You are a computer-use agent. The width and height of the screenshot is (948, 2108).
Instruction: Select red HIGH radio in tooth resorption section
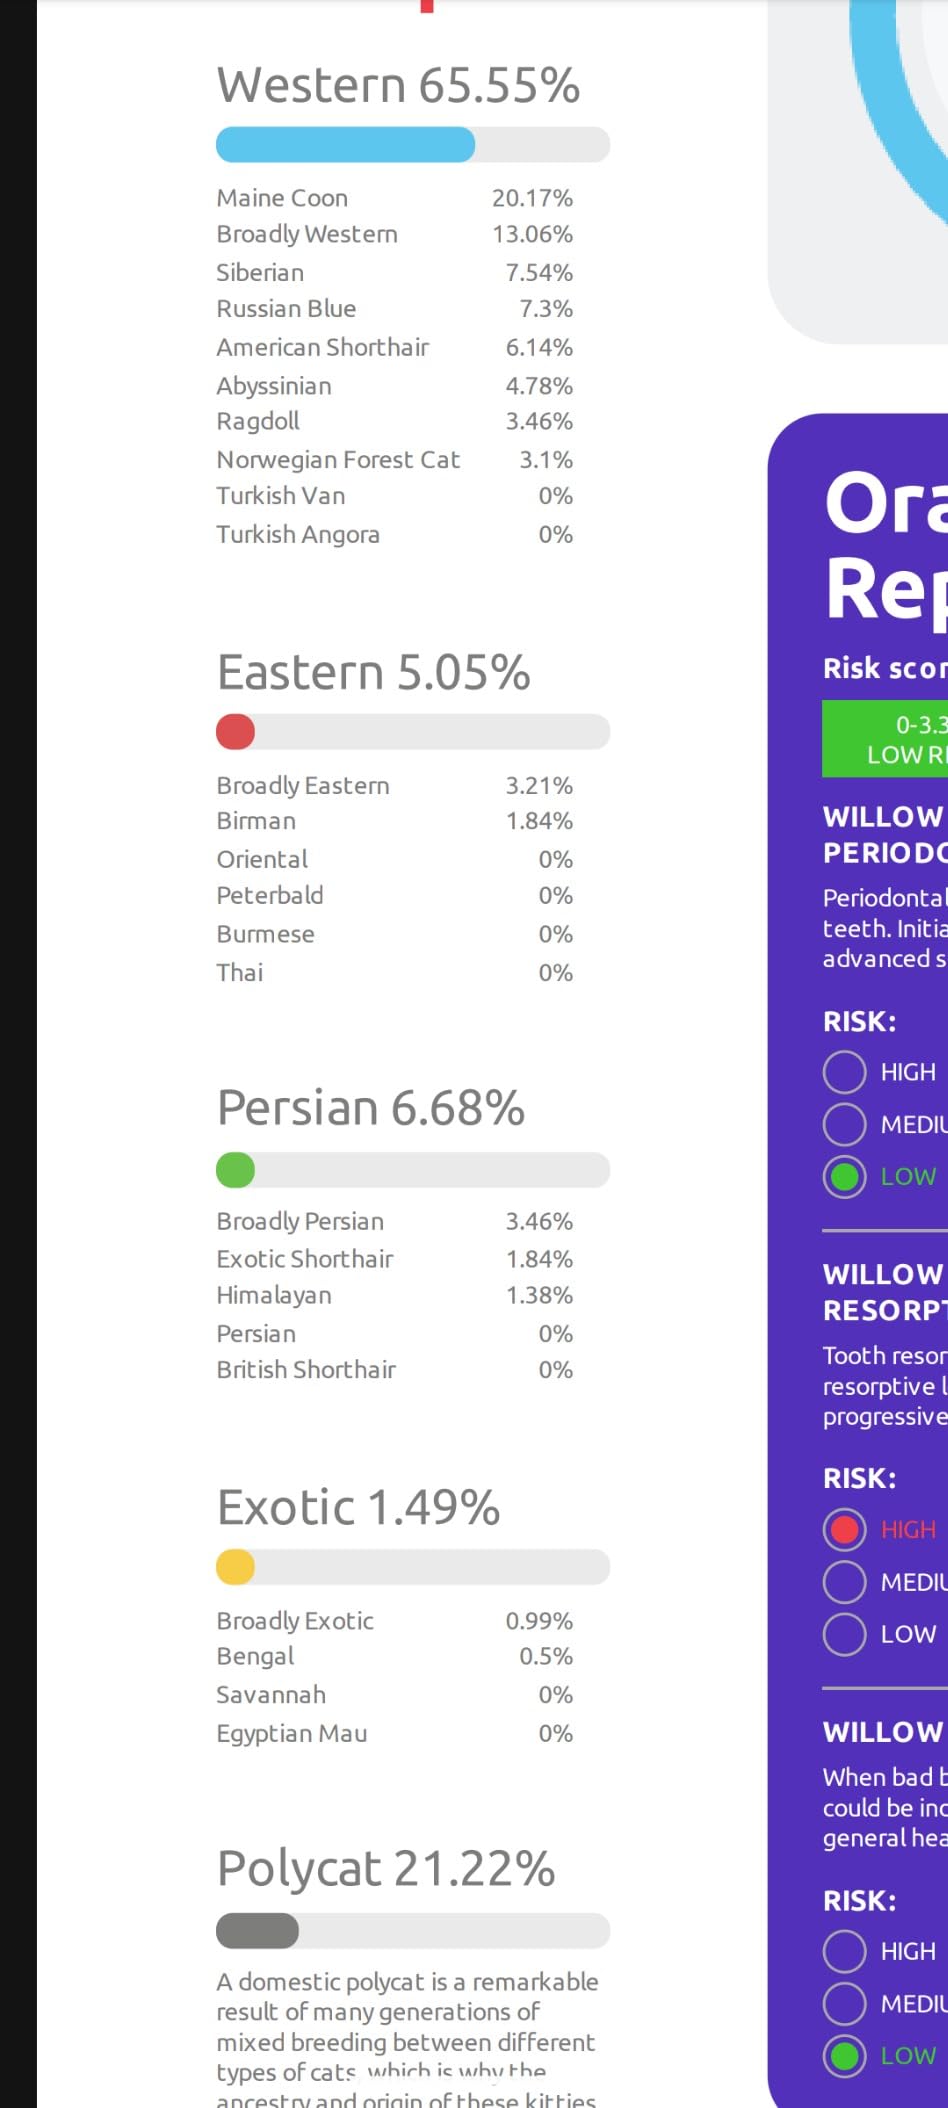845,1529
